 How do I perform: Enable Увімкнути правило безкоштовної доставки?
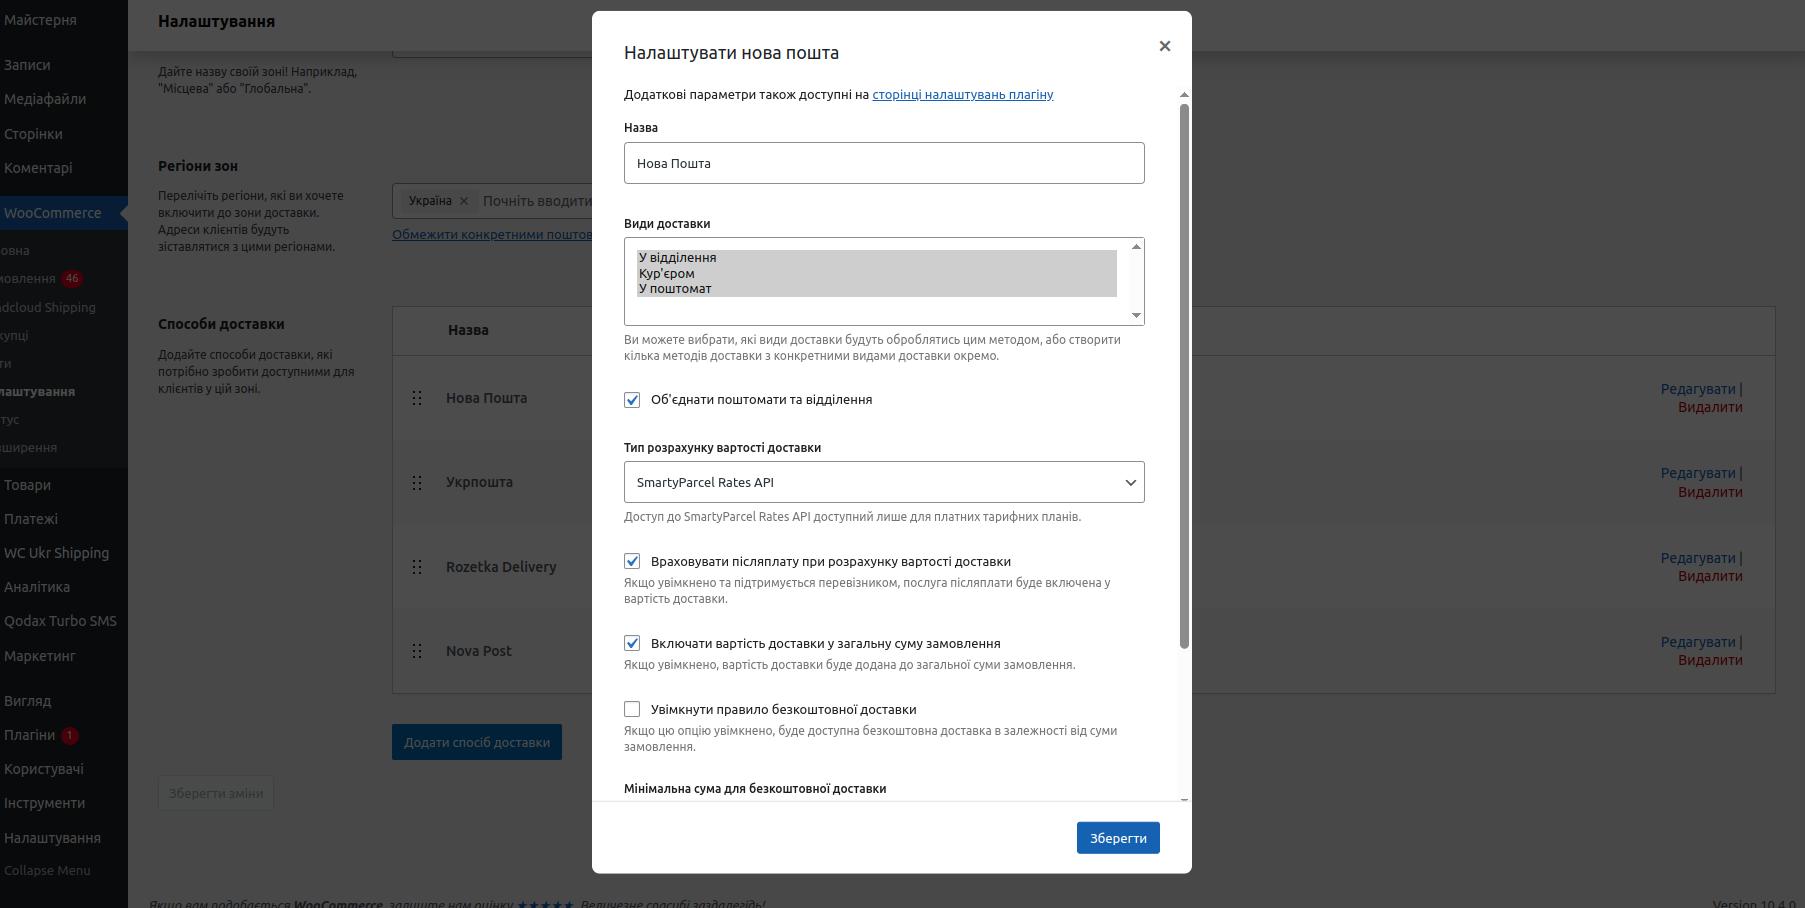[632, 710]
